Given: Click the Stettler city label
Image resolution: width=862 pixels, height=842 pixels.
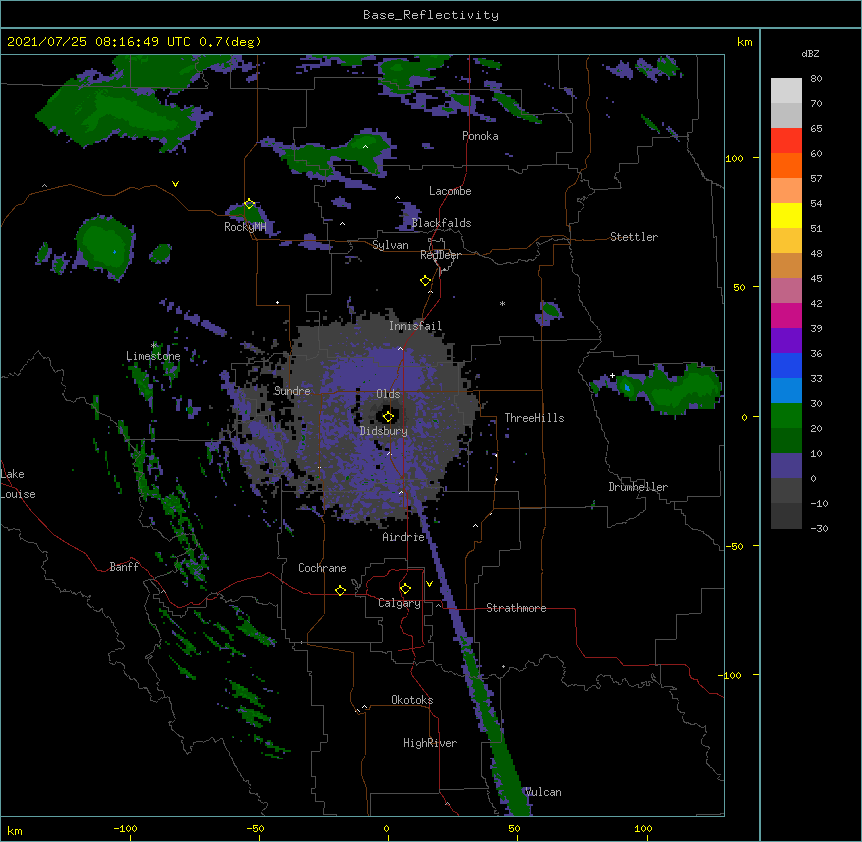Looking at the screenshot, I should pyautogui.click(x=634, y=237).
